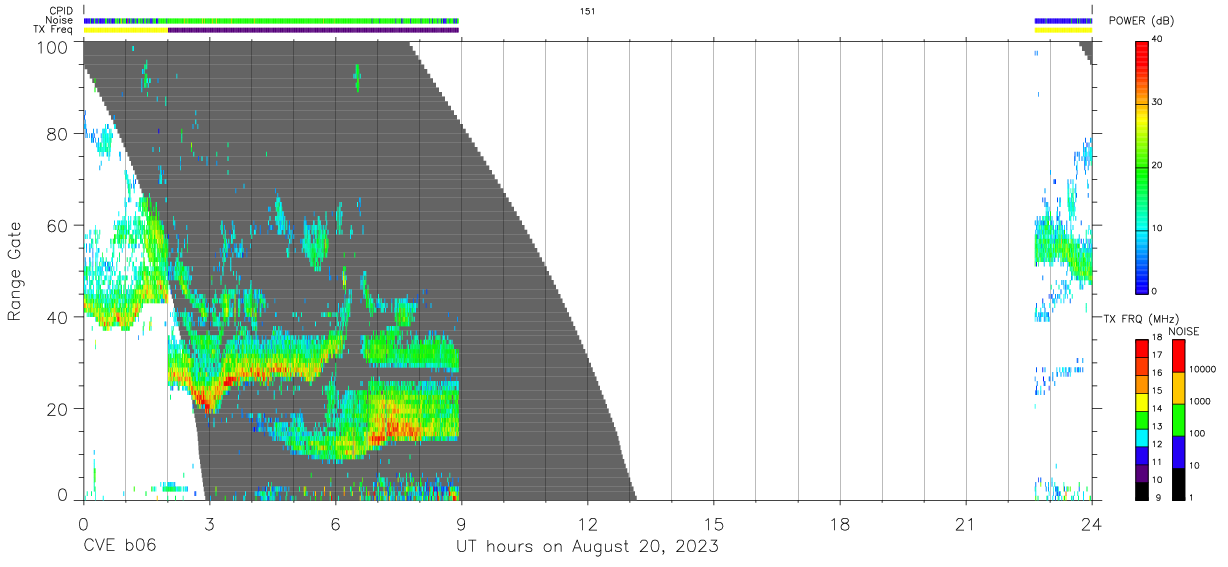Click the green segment of the NOISE colorbar
Screen dimensions: 1228x567
pyautogui.click(x=1179, y=420)
